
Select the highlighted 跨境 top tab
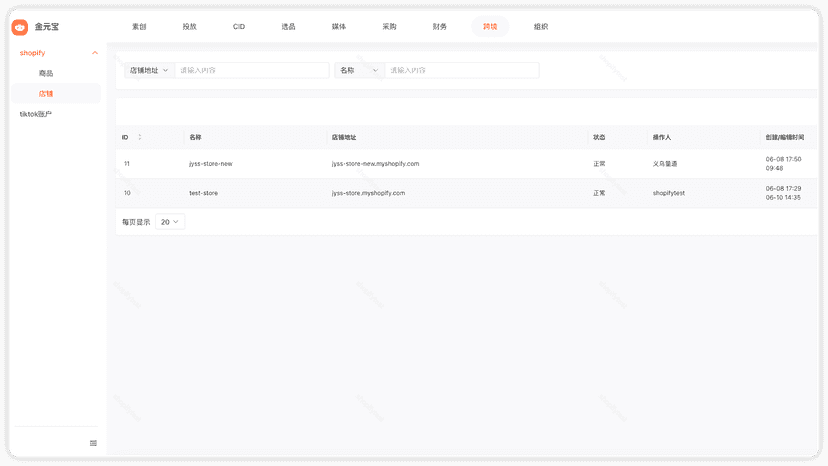pyautogui.click(x=490, y=26)
